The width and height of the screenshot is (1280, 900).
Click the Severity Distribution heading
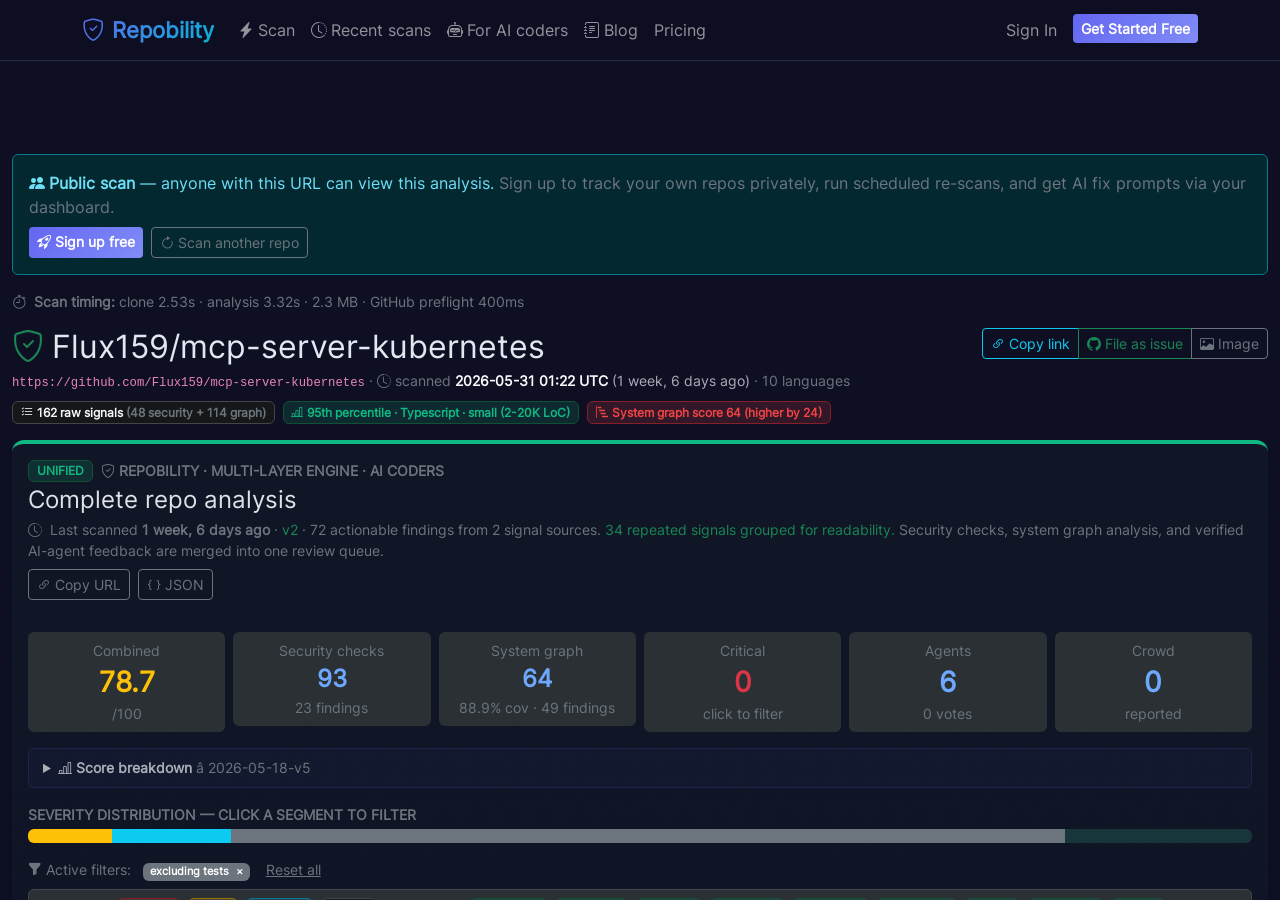222,815
